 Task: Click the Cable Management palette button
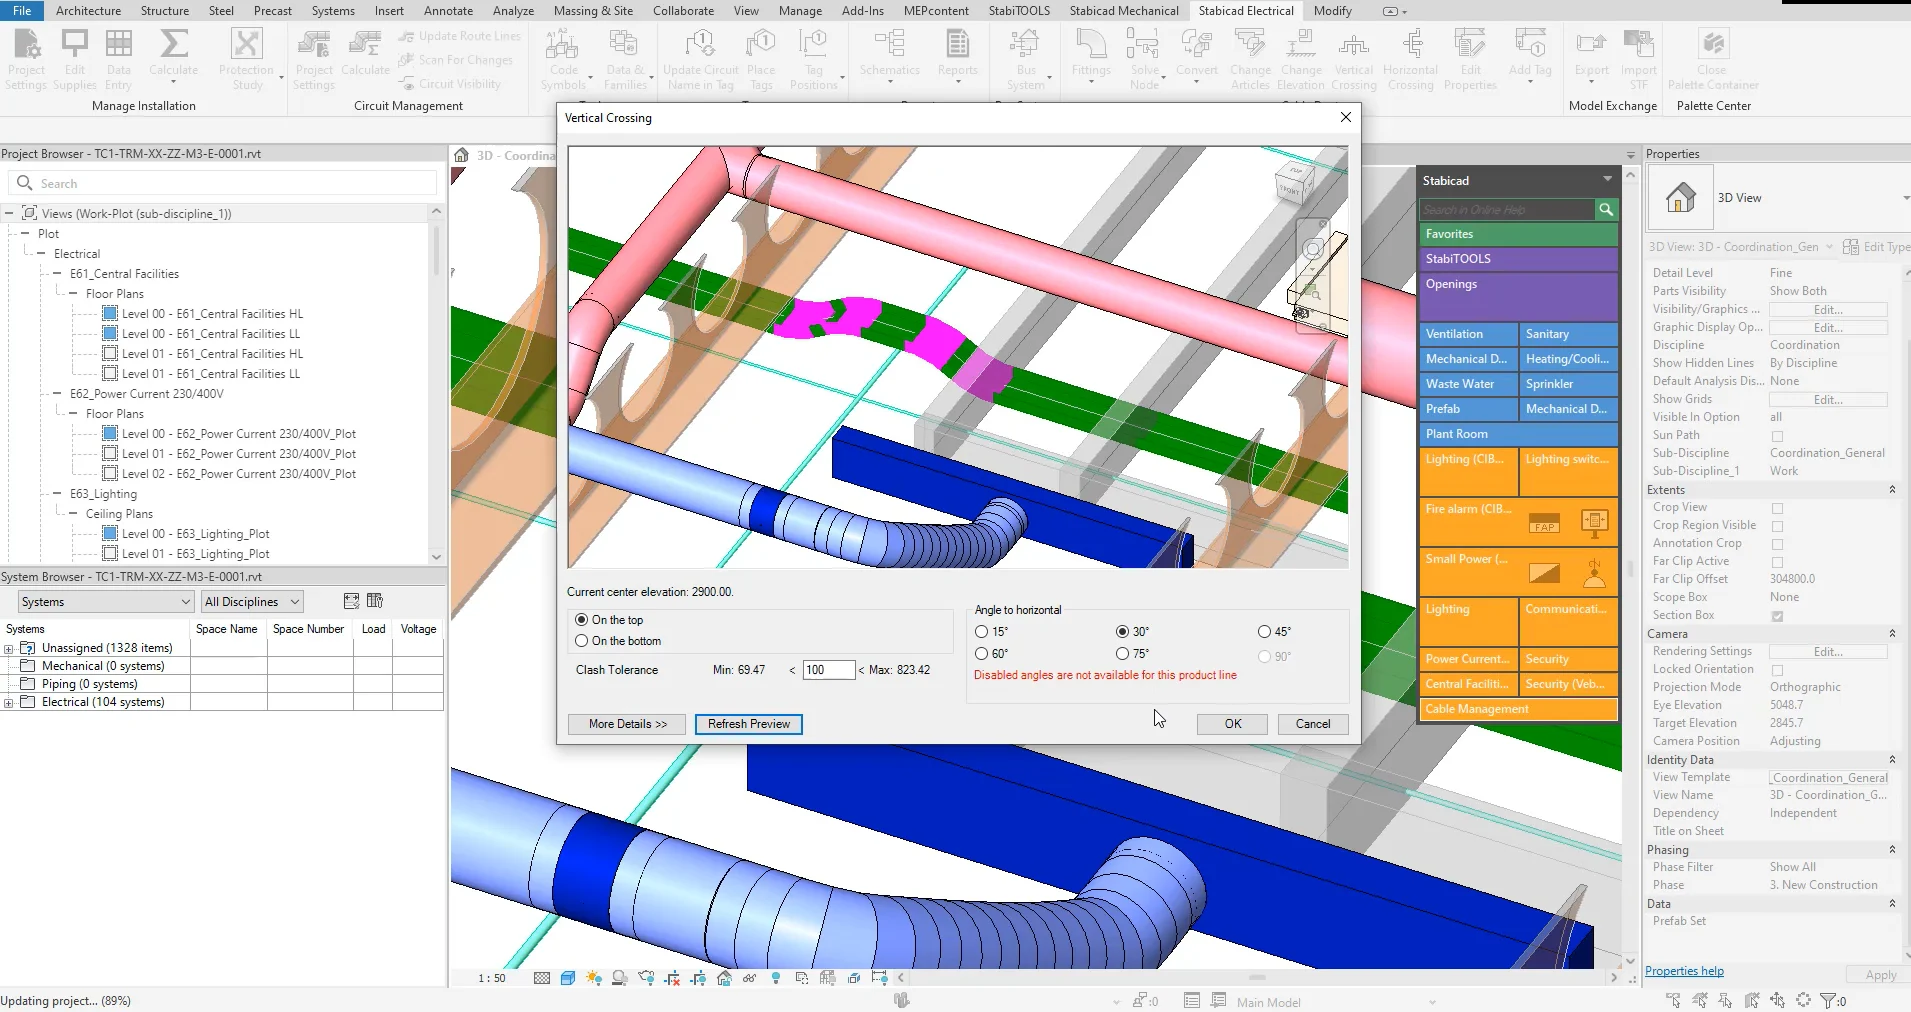pos(1517,709)
